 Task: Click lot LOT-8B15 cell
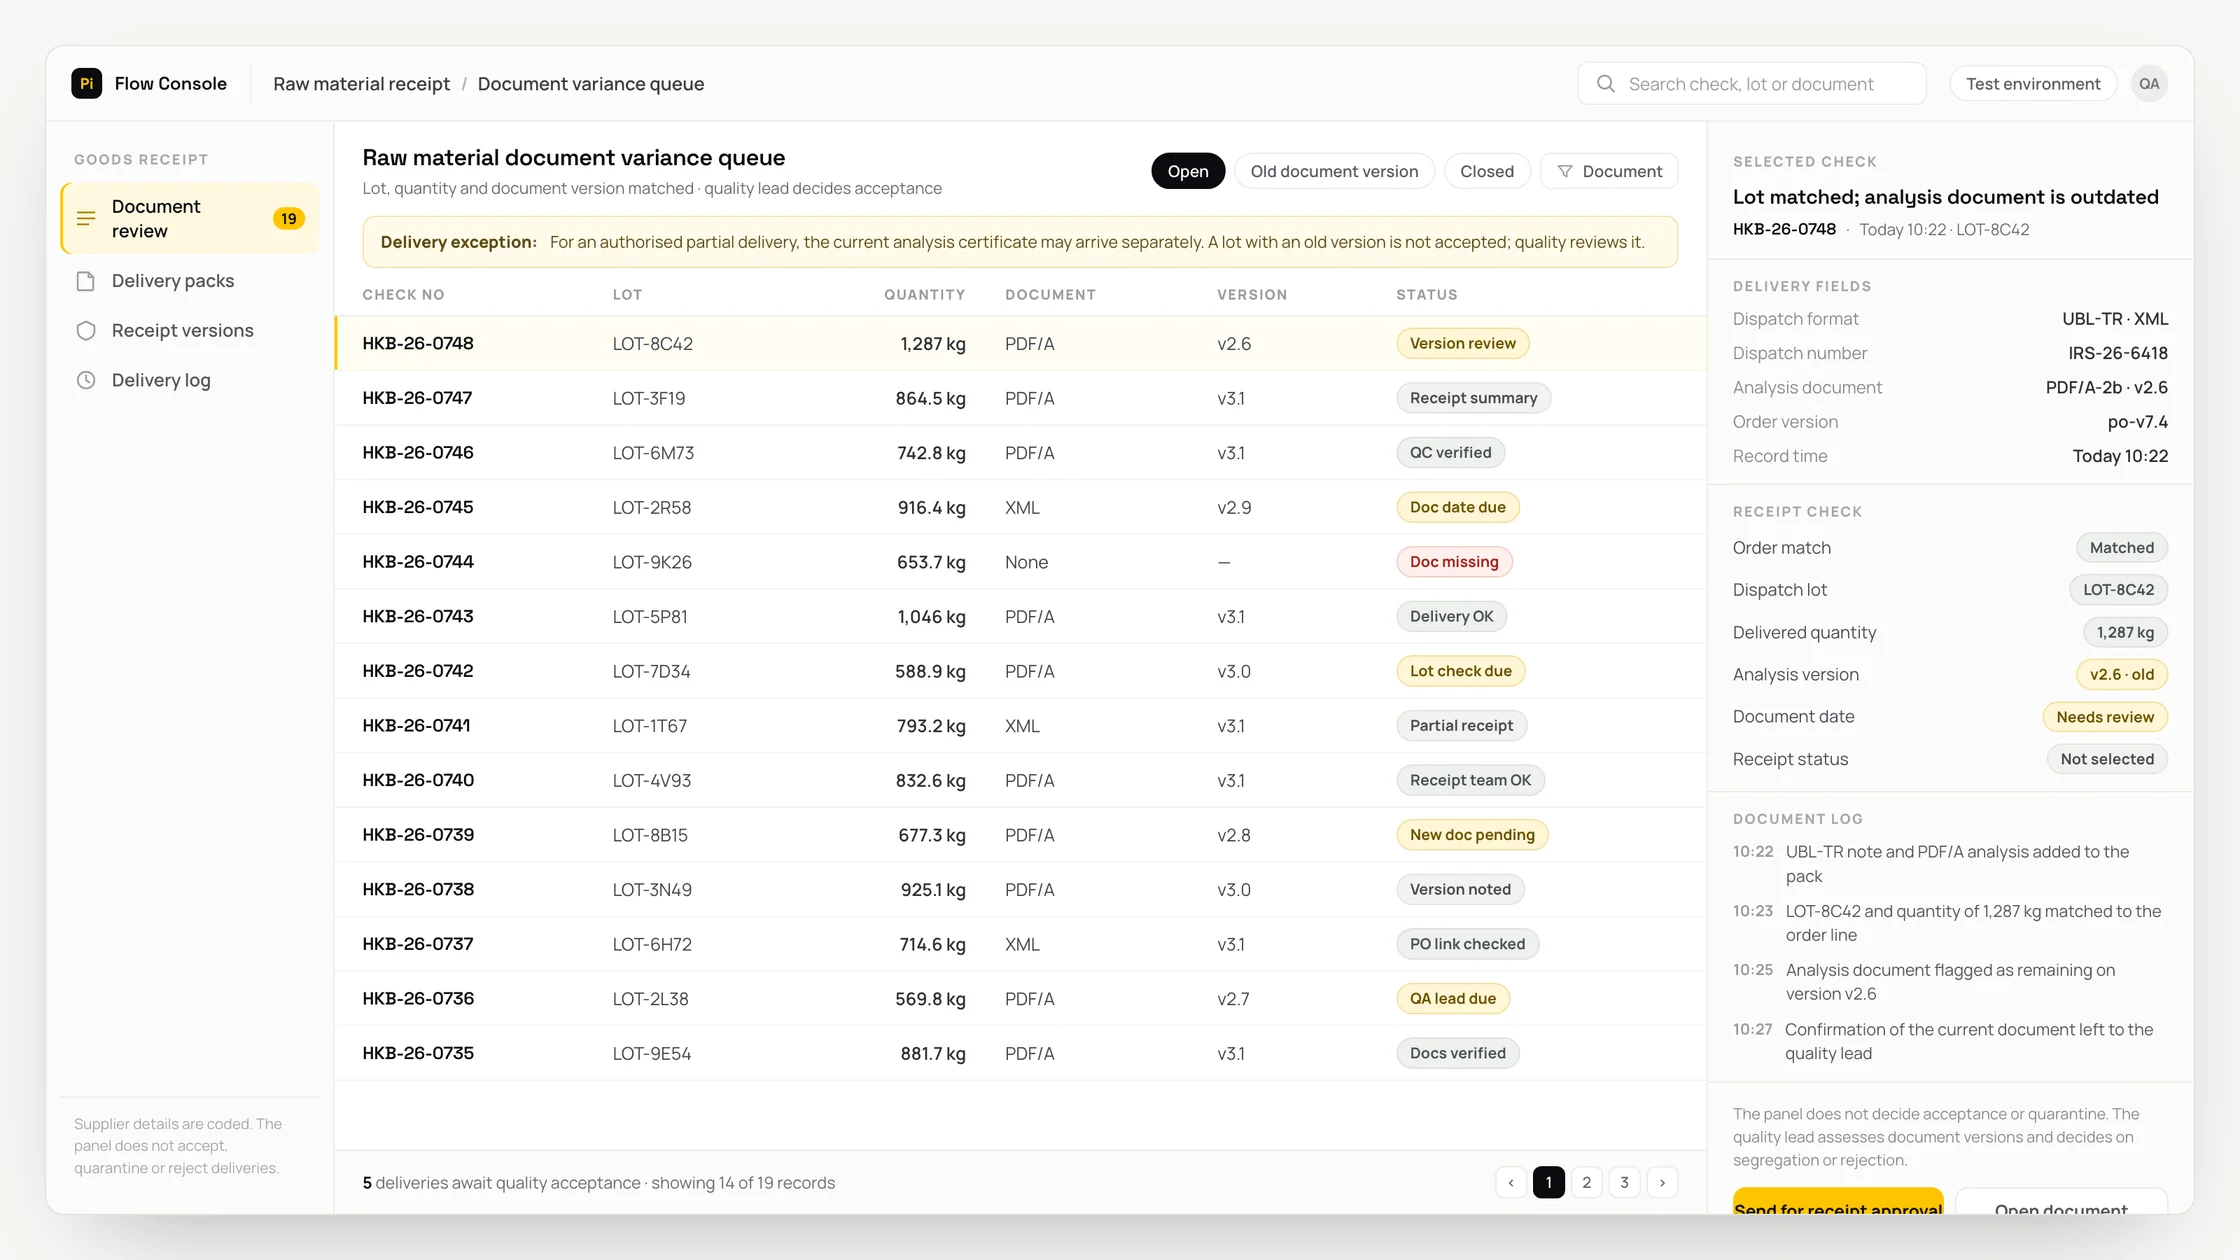pyautogui.click(x=650, y=835)
